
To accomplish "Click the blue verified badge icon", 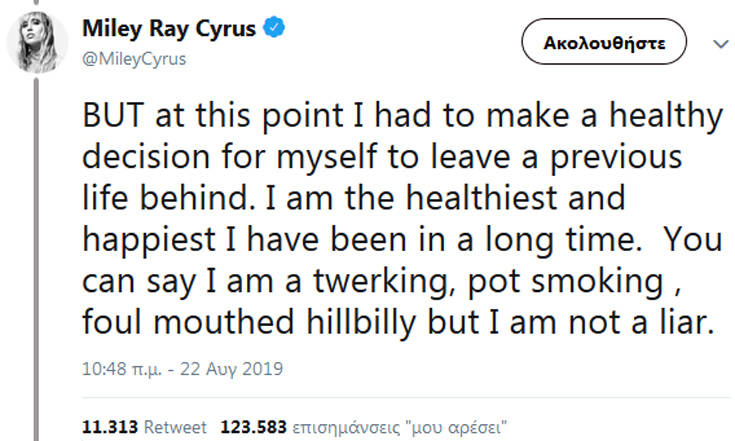I will click(274, 29).
